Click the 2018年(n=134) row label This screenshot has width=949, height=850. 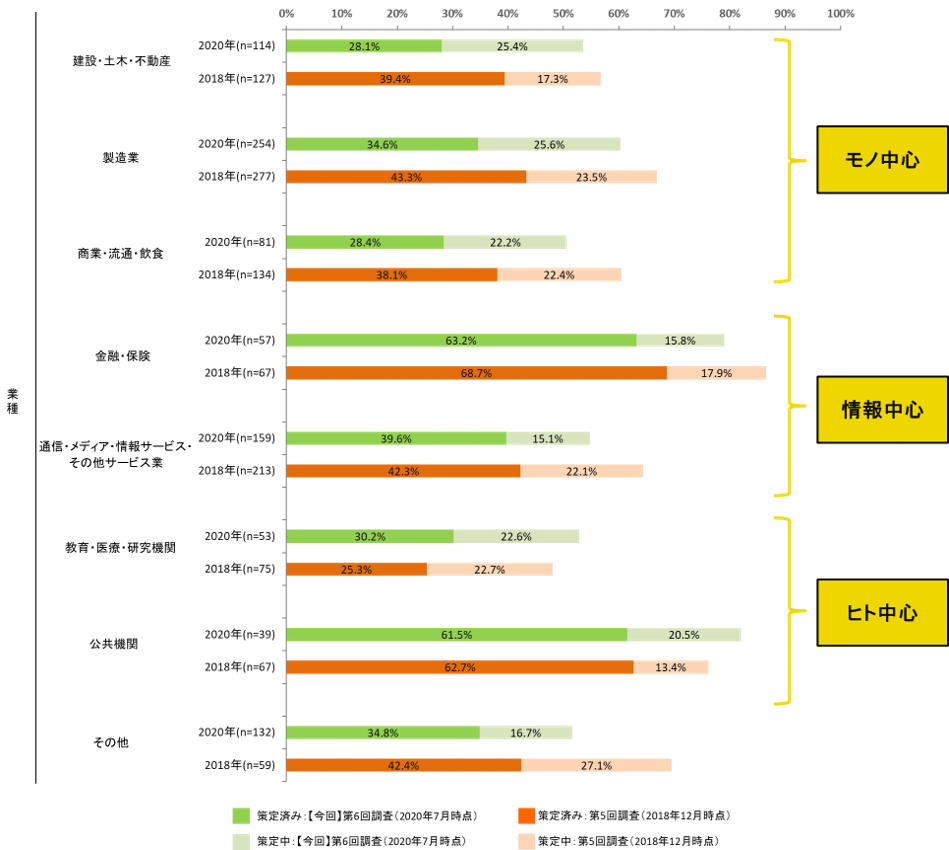click(x=237, y=275)
